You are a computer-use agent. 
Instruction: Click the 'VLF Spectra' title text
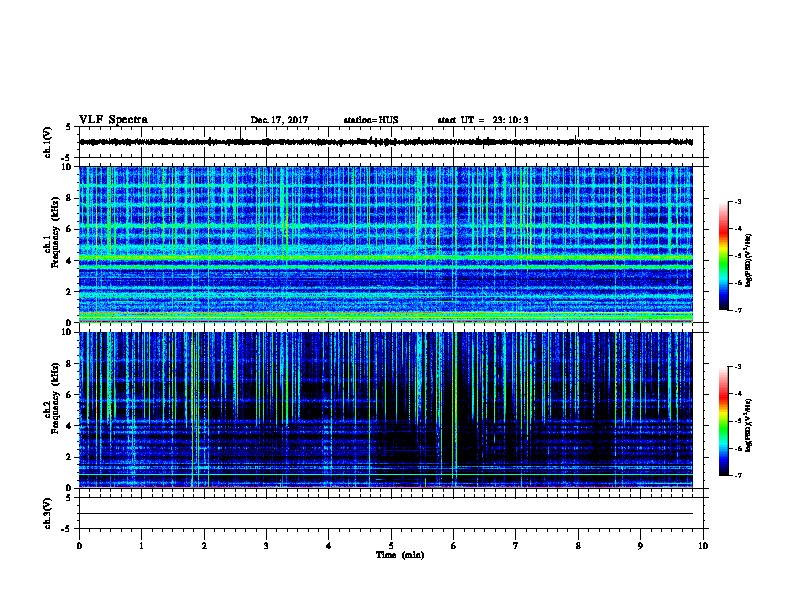pos(113,119)
